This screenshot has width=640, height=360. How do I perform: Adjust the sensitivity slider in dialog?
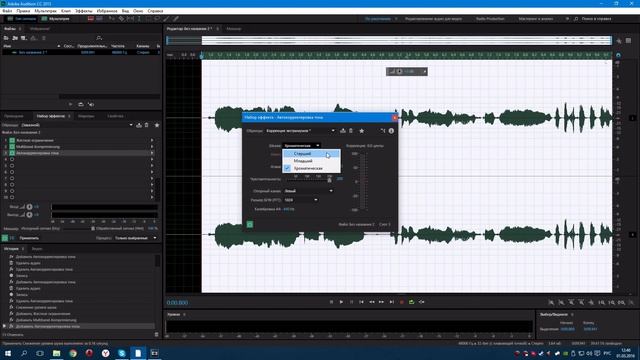click(329, 180)
